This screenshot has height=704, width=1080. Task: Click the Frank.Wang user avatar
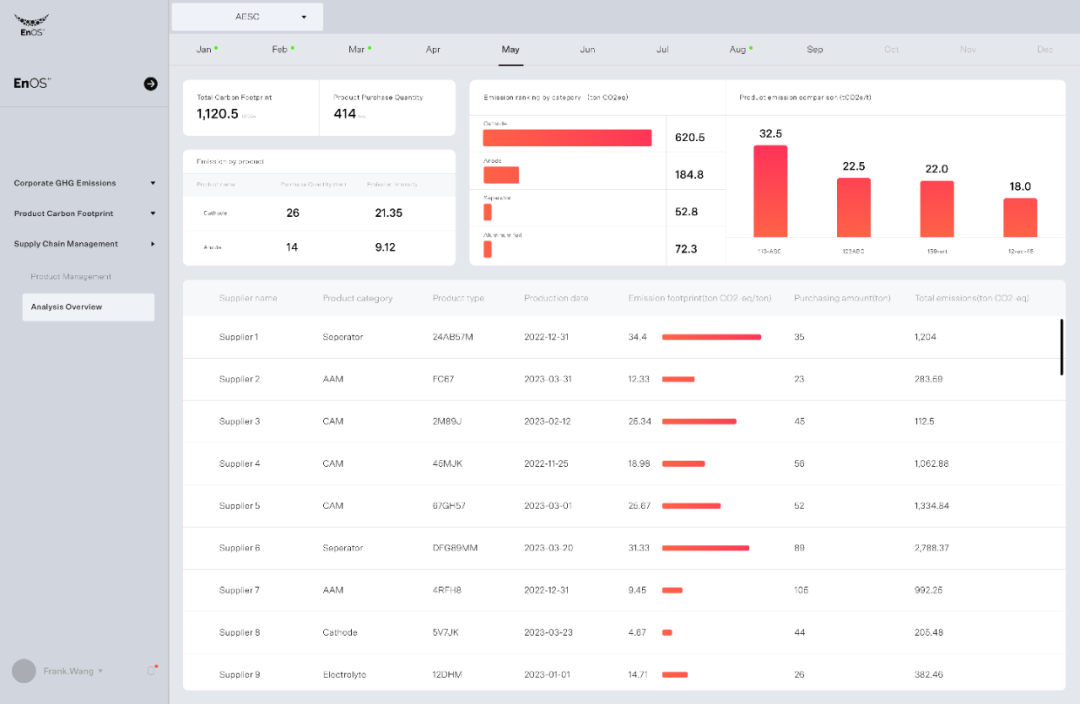(25, 671)
